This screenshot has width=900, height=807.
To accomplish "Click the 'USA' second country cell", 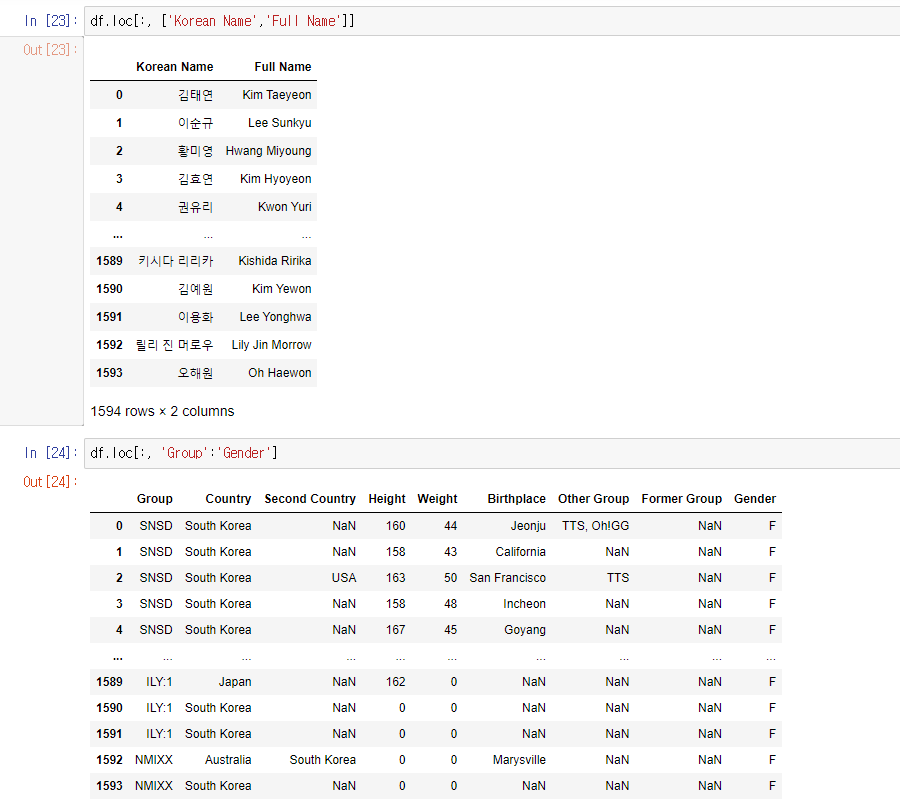I will tap(344, 578).
